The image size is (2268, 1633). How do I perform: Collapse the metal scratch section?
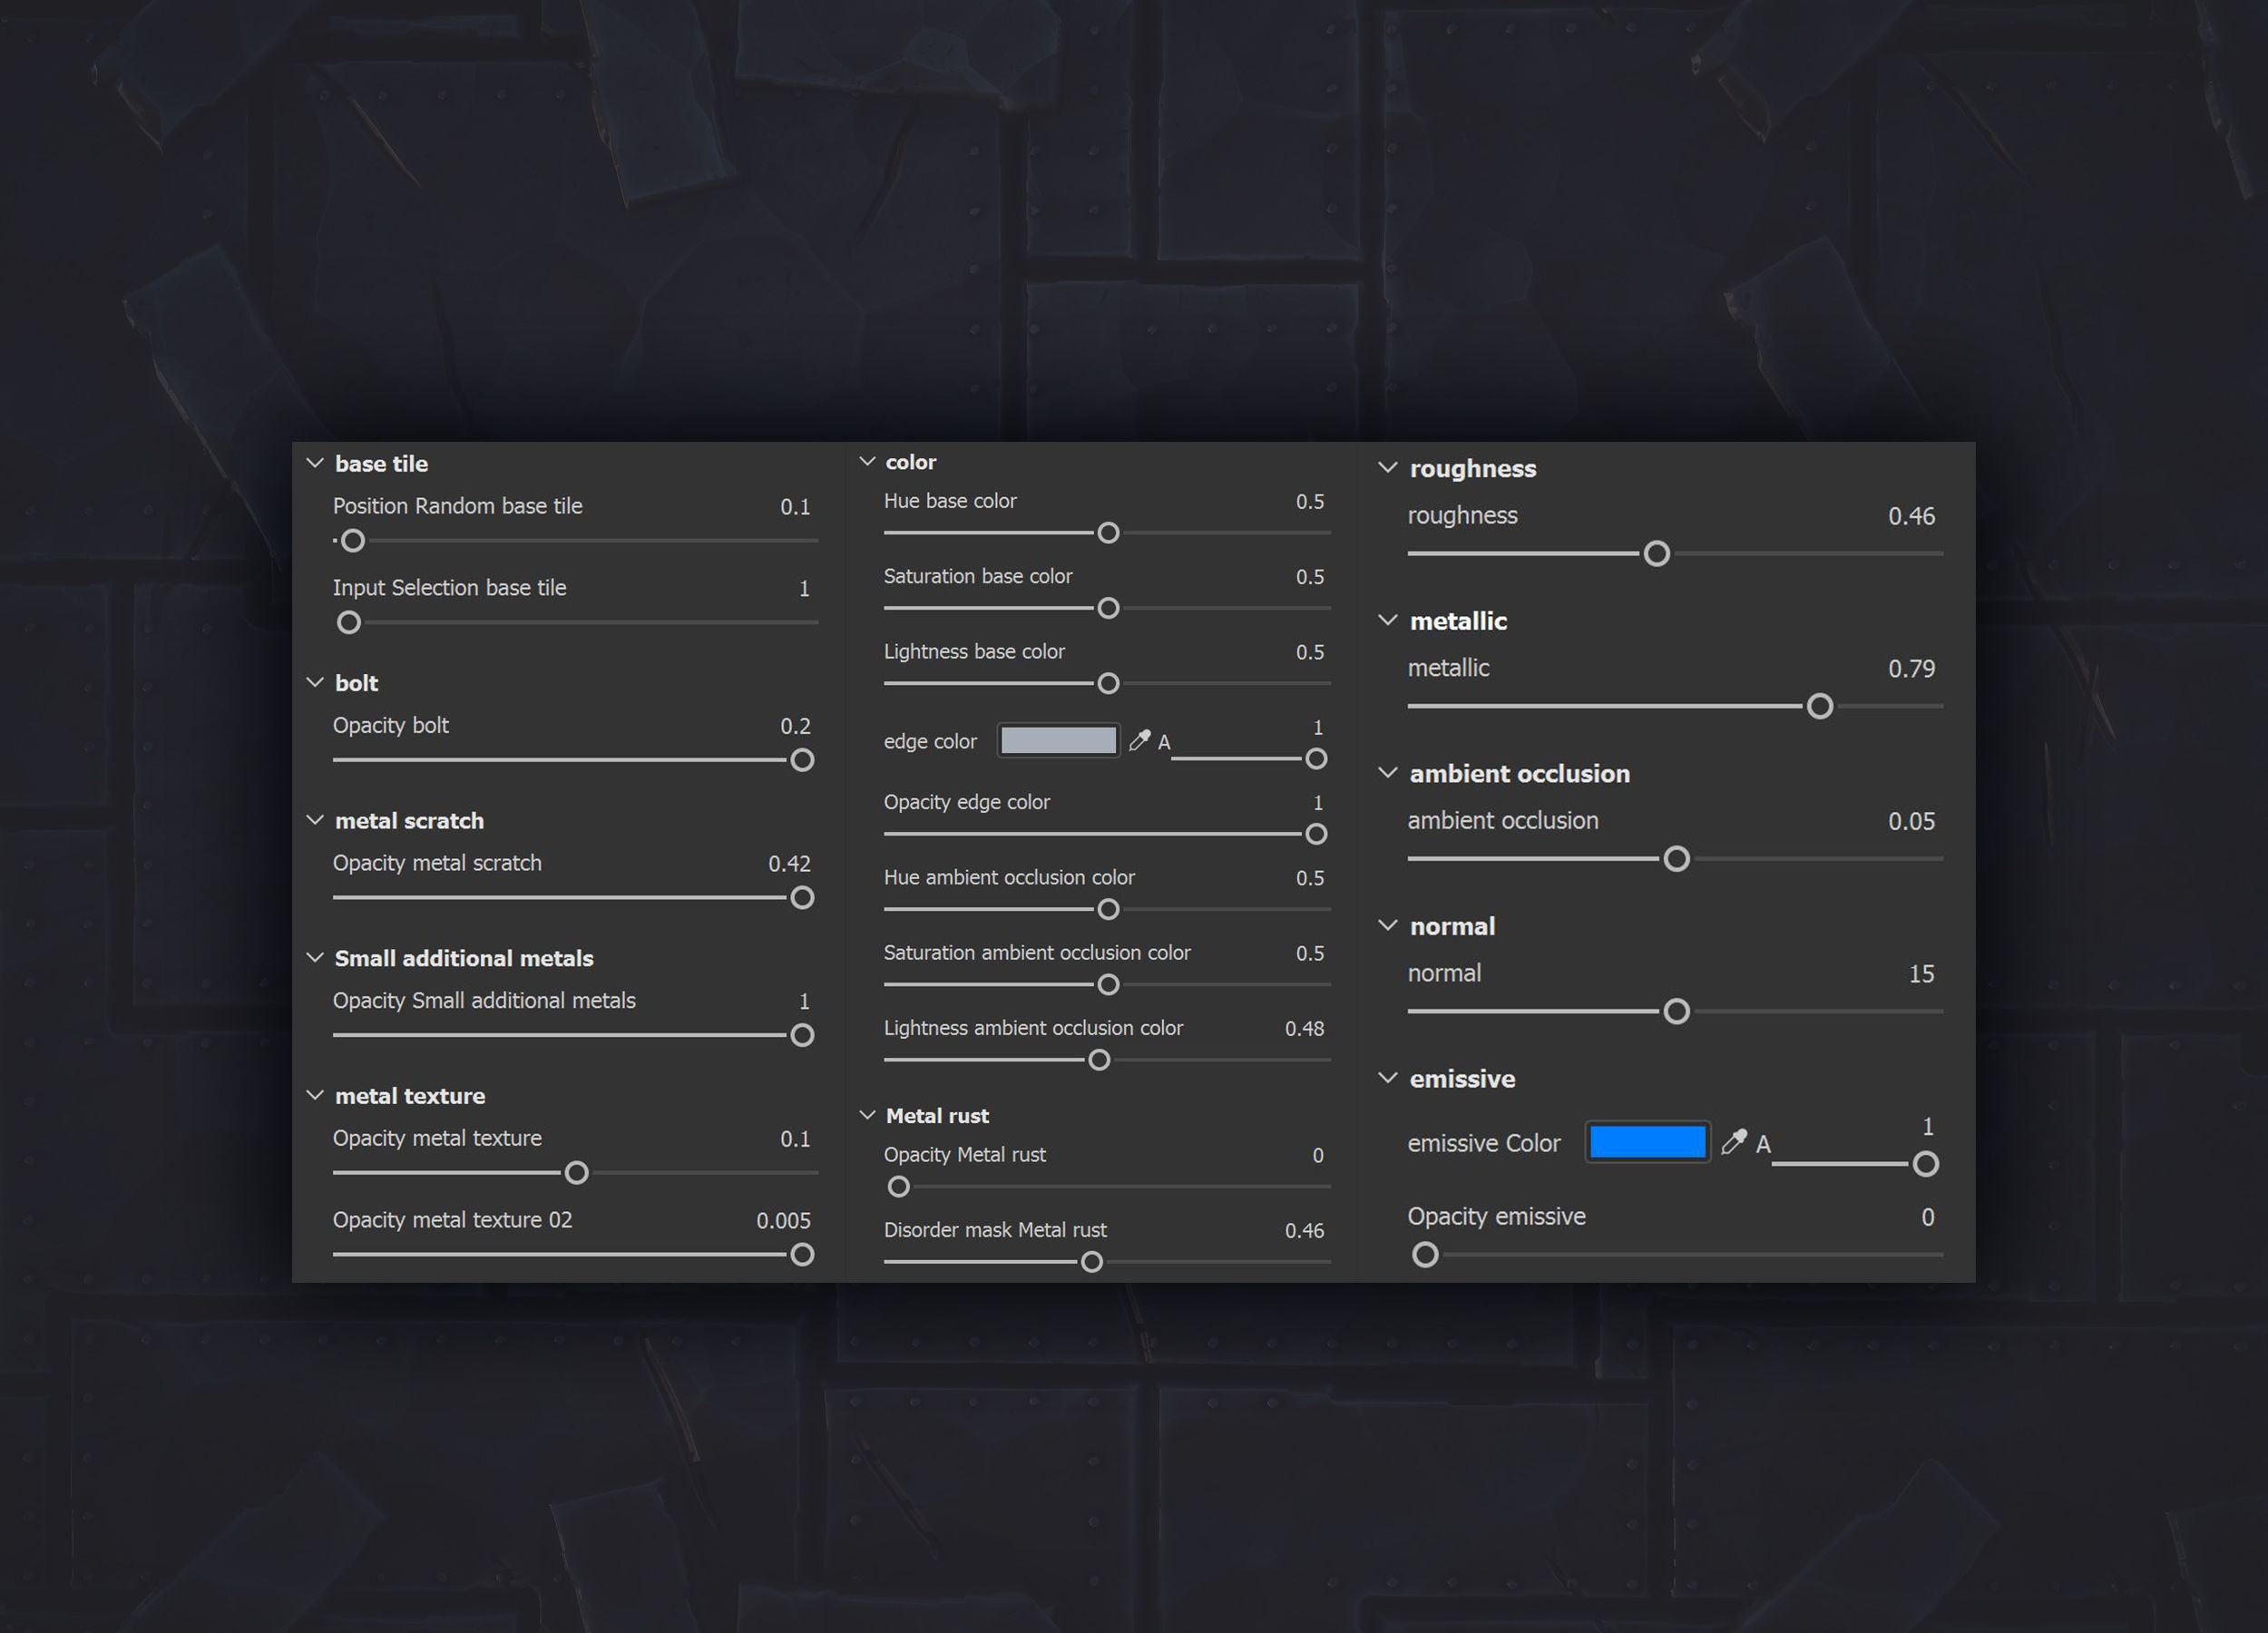click(x=315, y=820)
